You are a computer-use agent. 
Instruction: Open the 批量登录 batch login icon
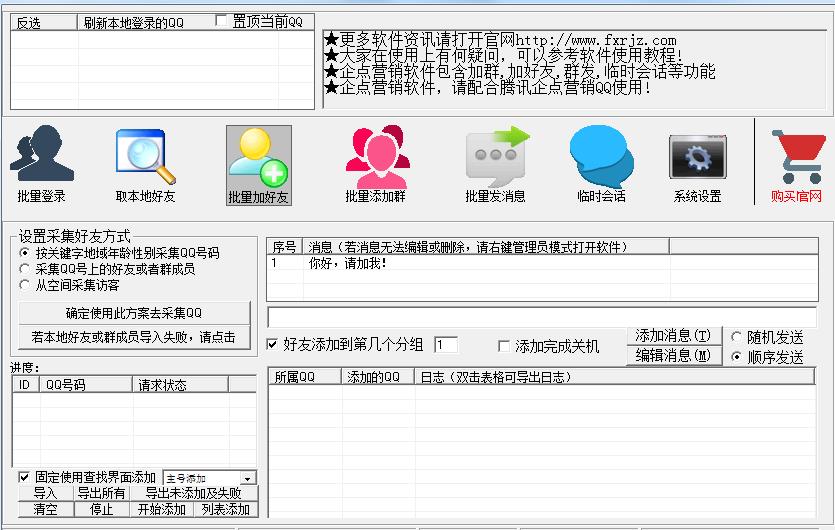(42, 165)
